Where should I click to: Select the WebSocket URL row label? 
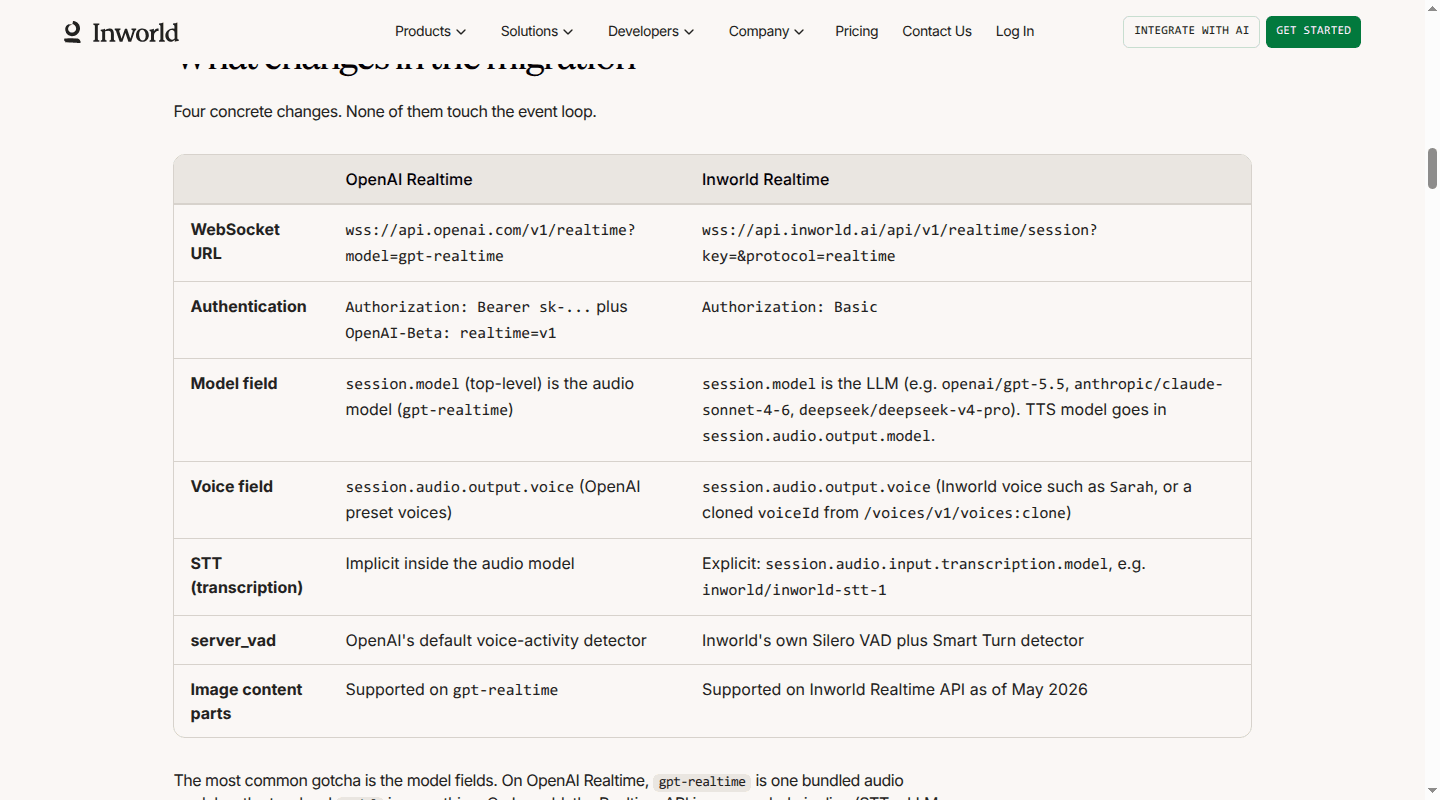[235, 242]
